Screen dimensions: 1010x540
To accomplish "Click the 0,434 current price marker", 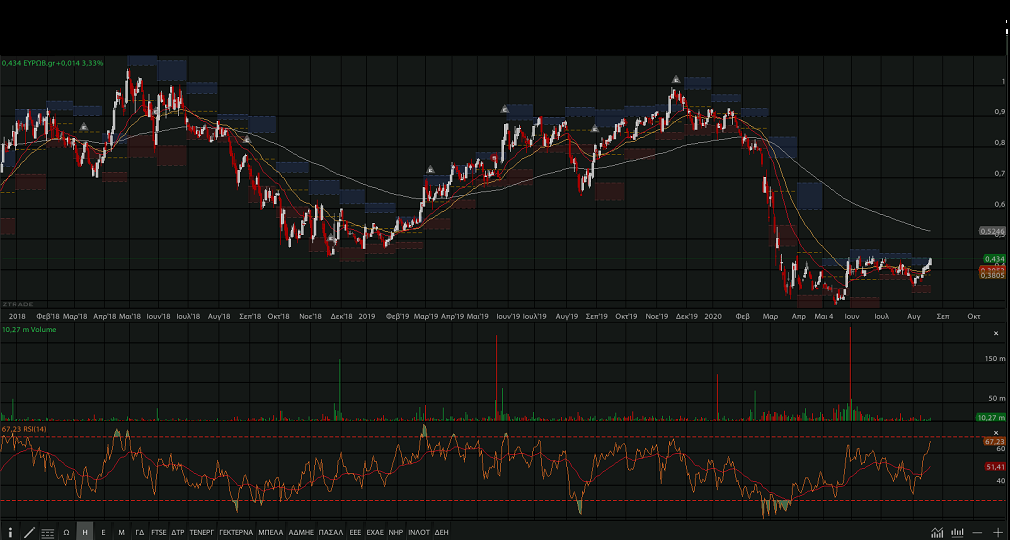I will coord(993,259).
